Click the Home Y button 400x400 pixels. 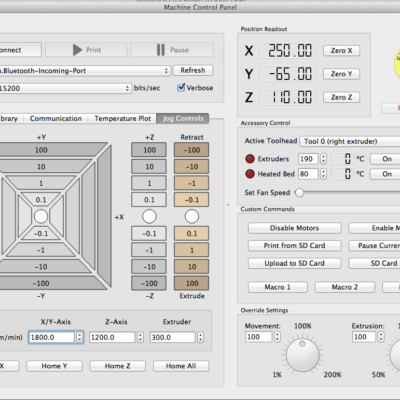(x=54, y=366)
